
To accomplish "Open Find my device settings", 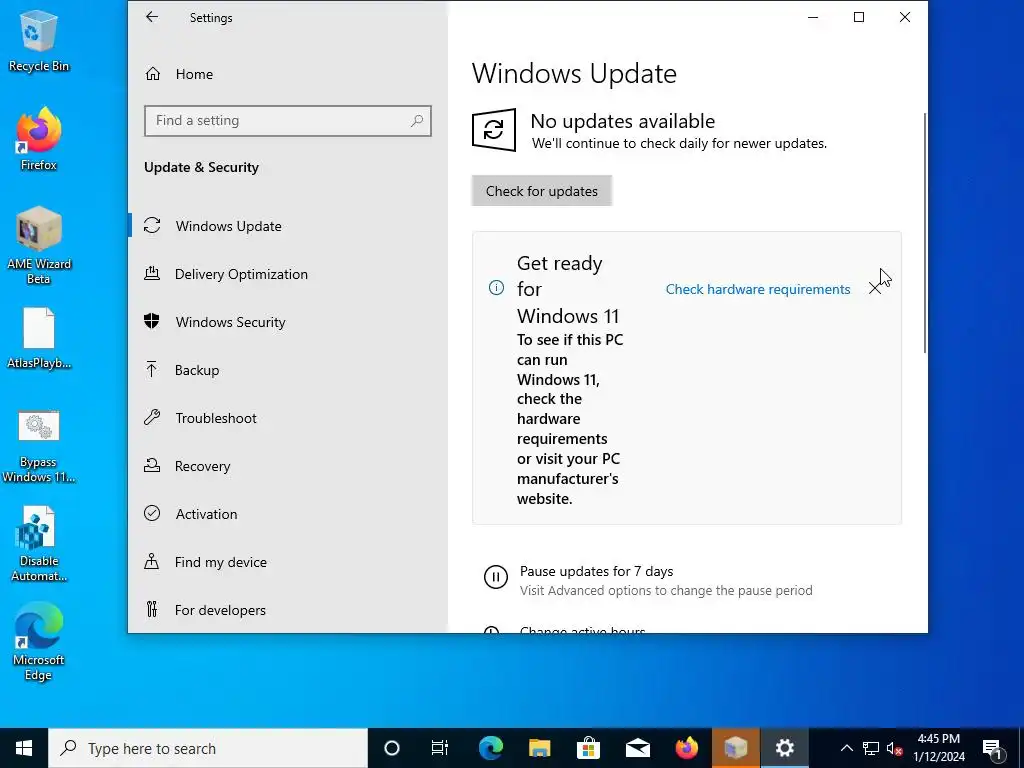I will click(x=287, y=562).
